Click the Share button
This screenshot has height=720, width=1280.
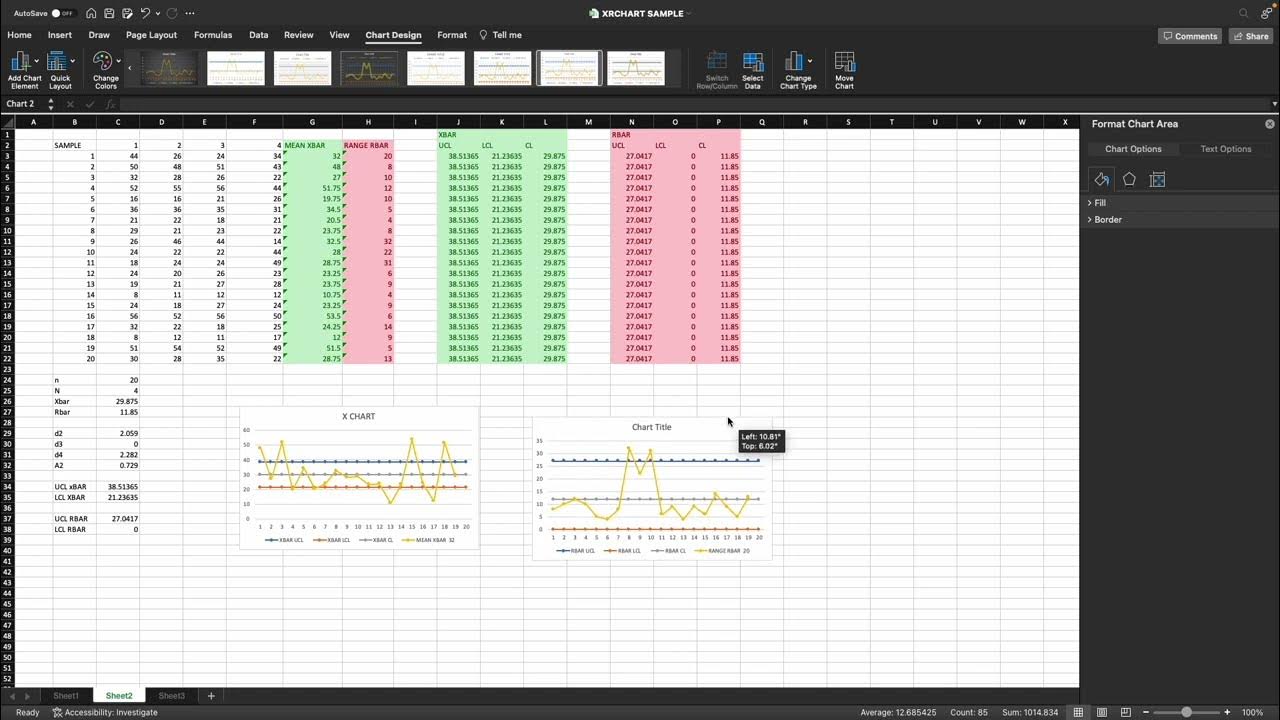1250,36
